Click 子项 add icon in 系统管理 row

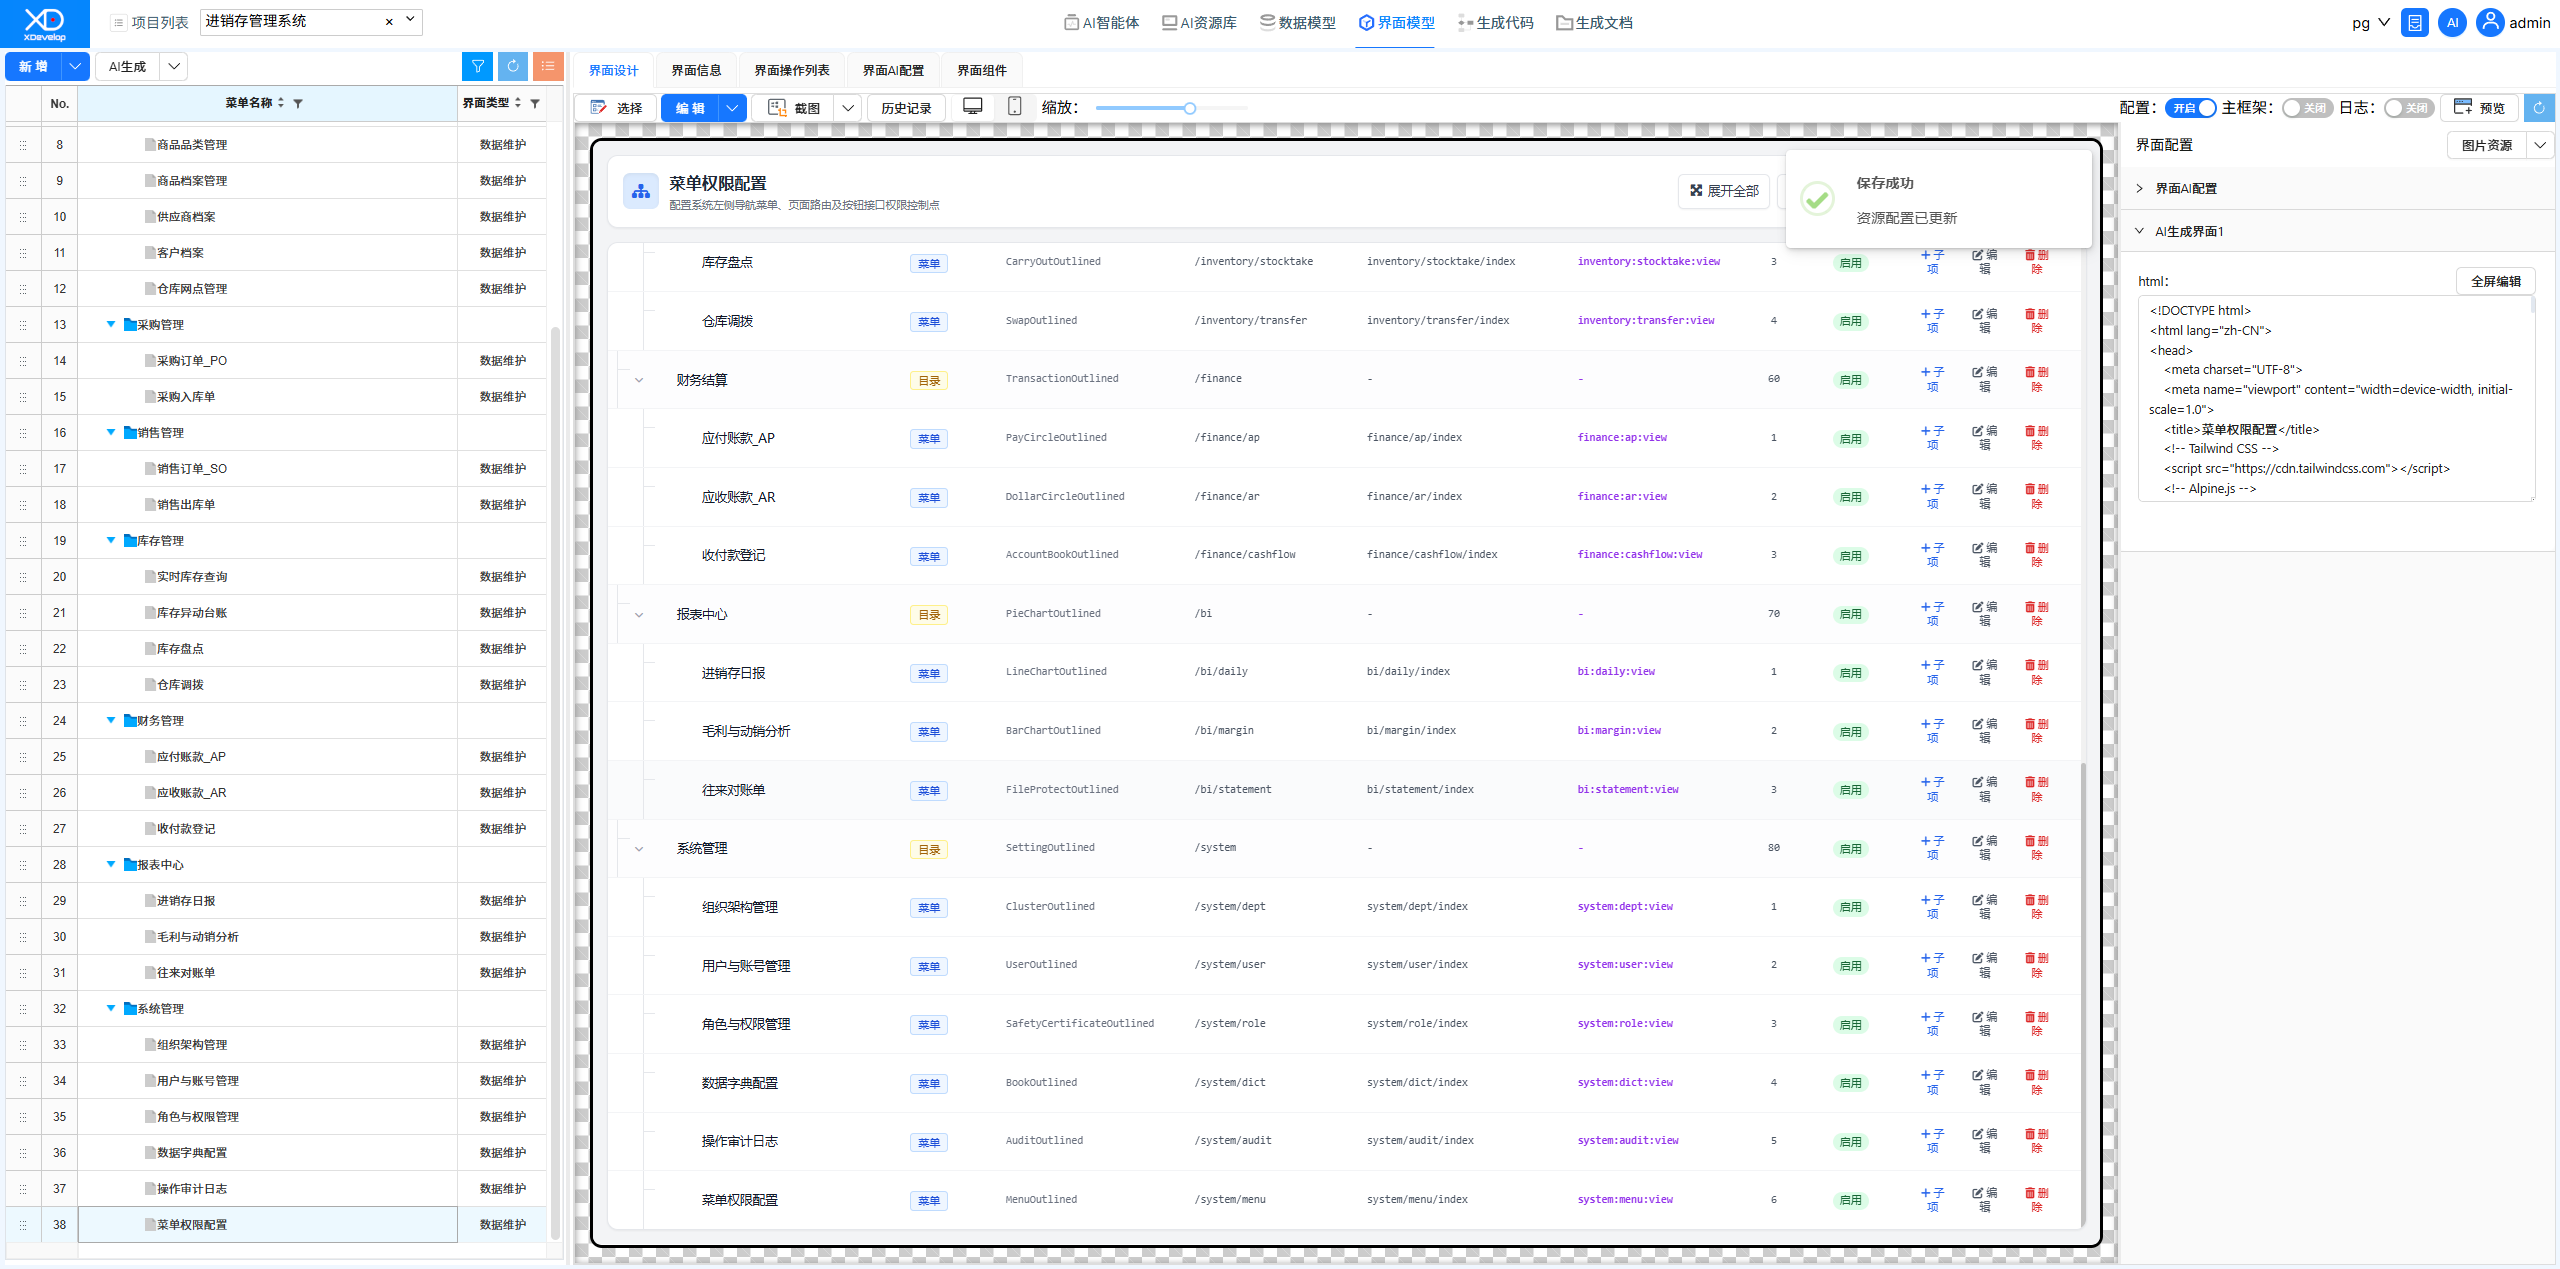tap(1933, 848)
